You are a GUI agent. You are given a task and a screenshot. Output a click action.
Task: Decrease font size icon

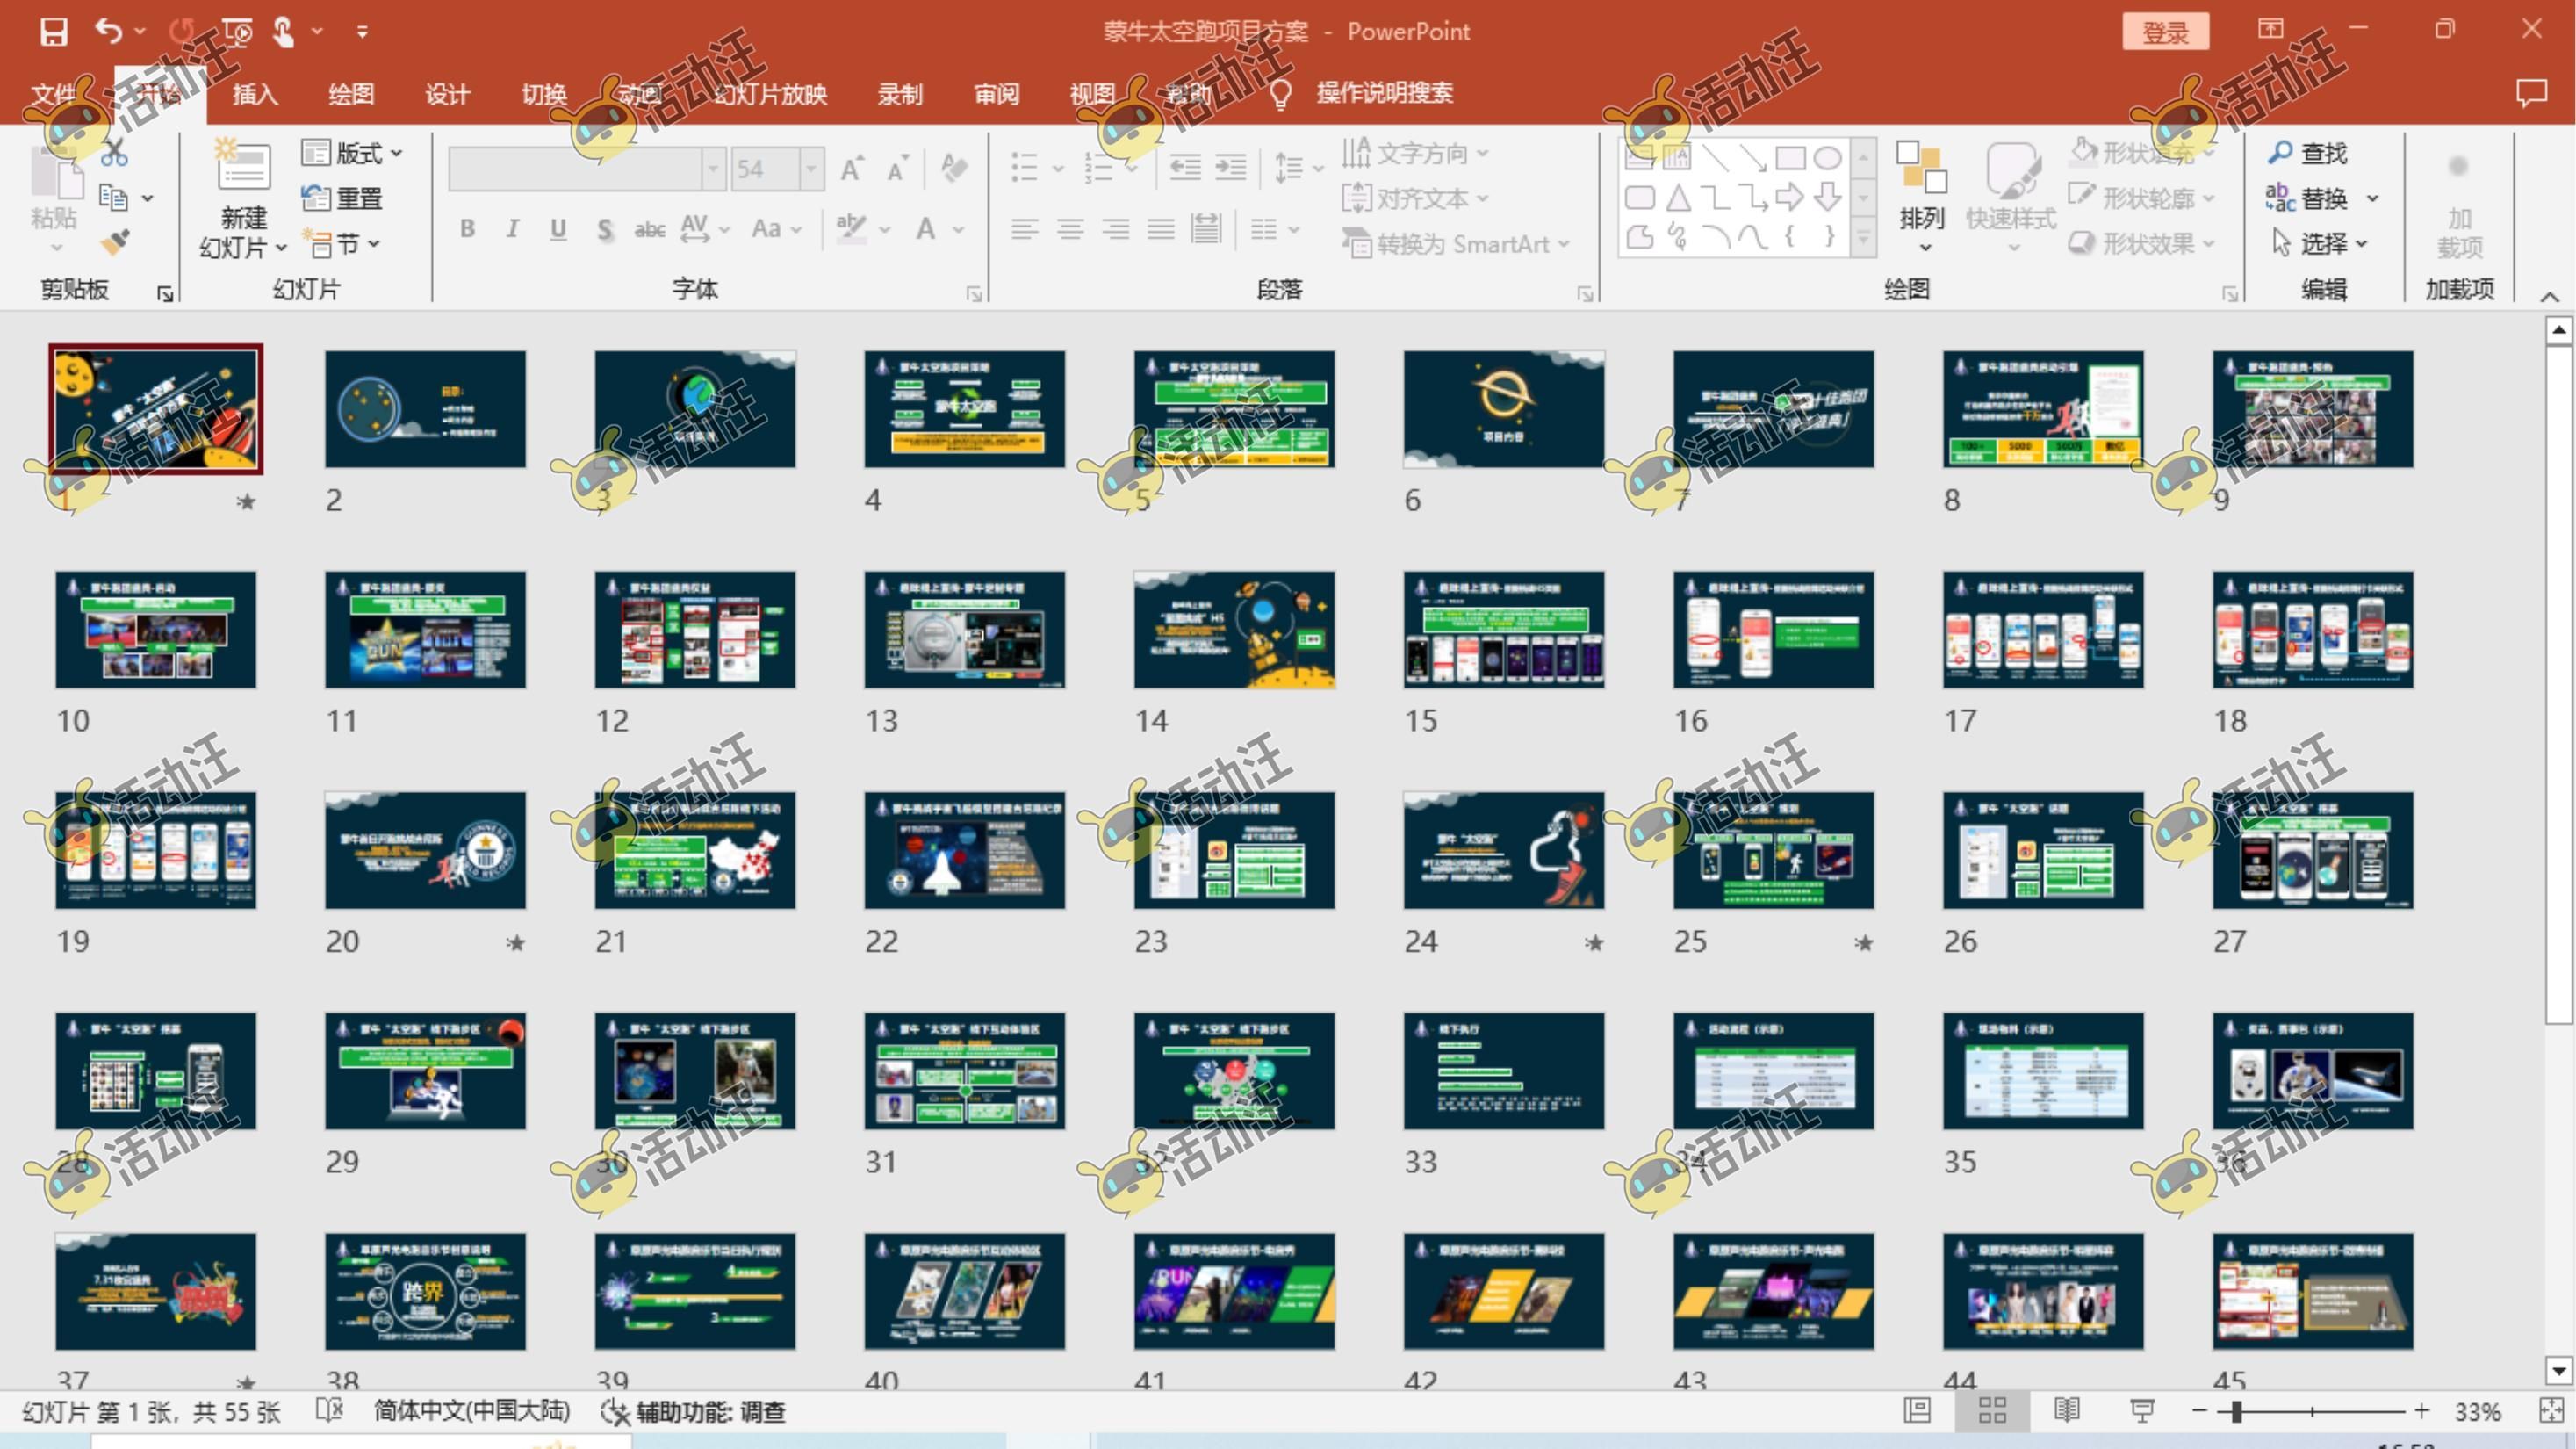[x=897, y=168]
